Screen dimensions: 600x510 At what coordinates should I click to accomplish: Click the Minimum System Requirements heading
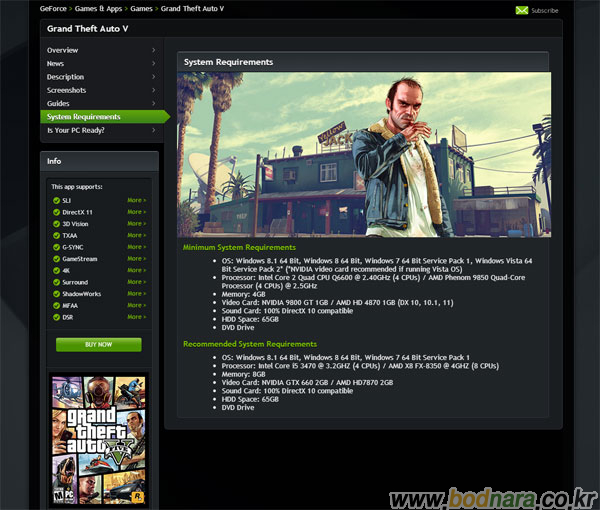tap(239, 248)
